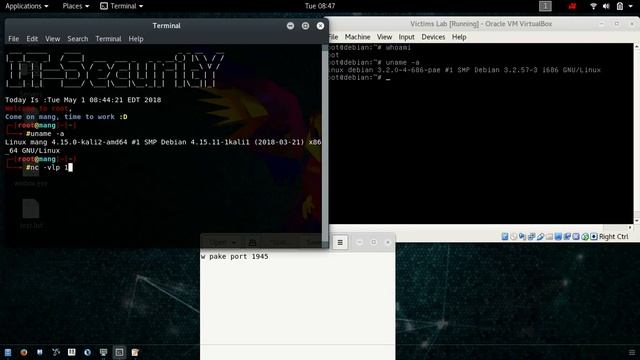Click the VirtualBox CPU/virtualization features icon

click(576, 237)
